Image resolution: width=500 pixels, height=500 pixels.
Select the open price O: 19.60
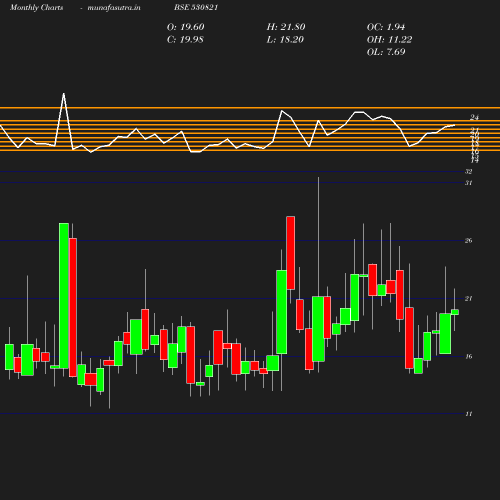point(185,27)
